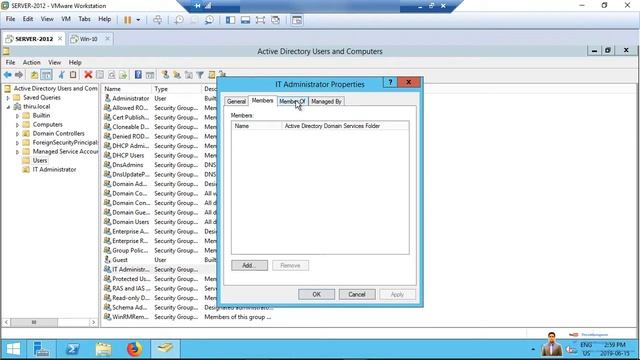This screenshot has height=360, width=640.
Task: Open the ADUC View menu
Action: [54, 62]
